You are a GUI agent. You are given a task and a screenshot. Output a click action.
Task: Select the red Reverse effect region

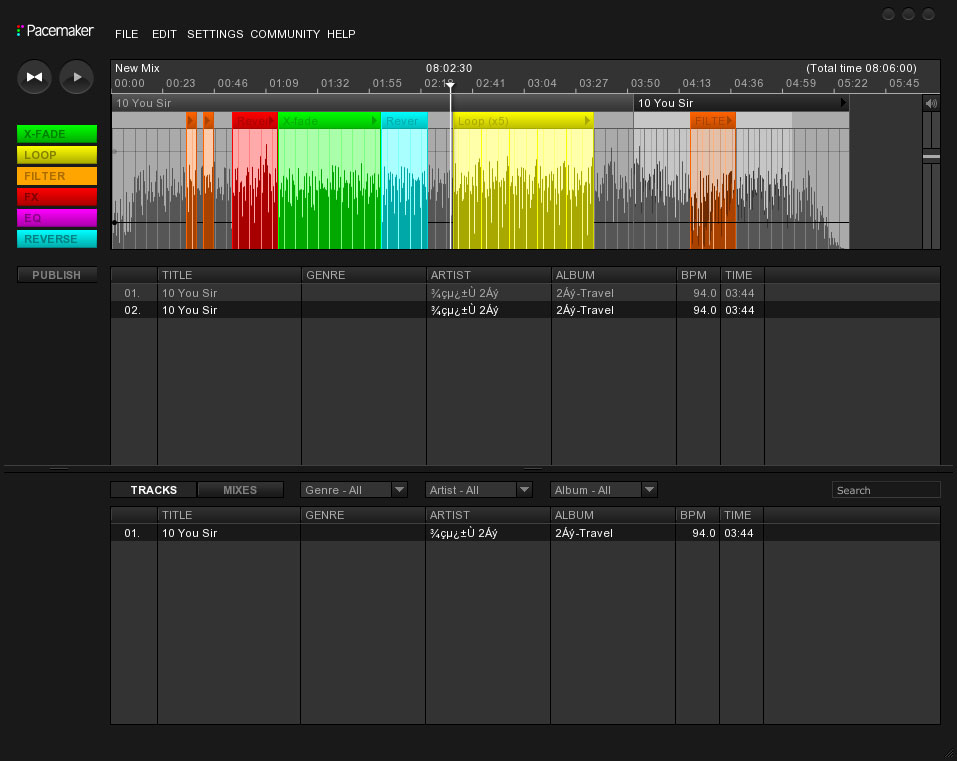coord(255,181)
